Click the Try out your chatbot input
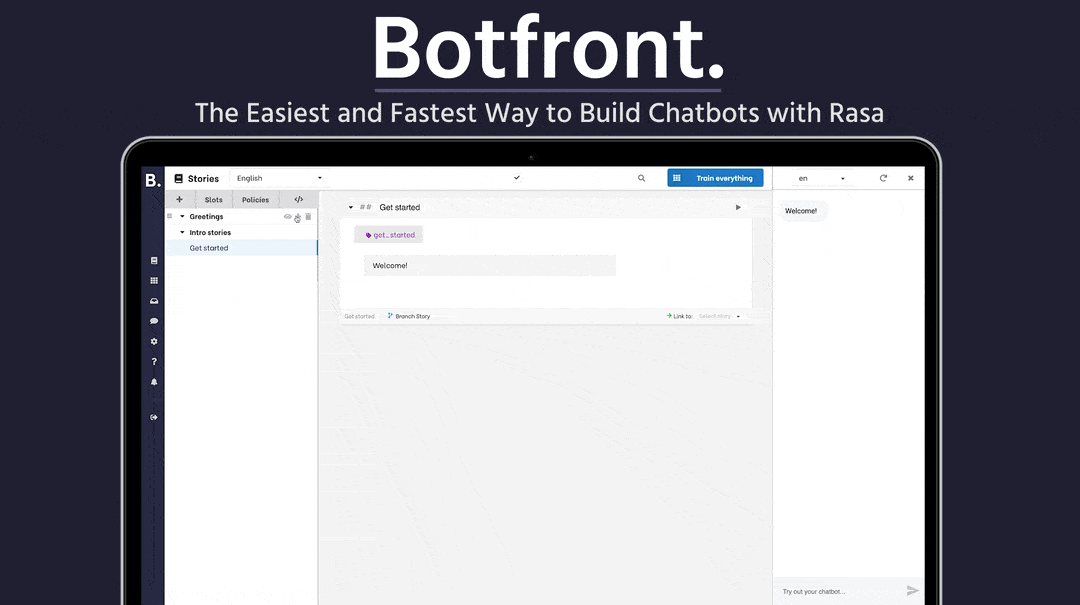Viewport: 1080px width, 605px height. tap(840, 591)
